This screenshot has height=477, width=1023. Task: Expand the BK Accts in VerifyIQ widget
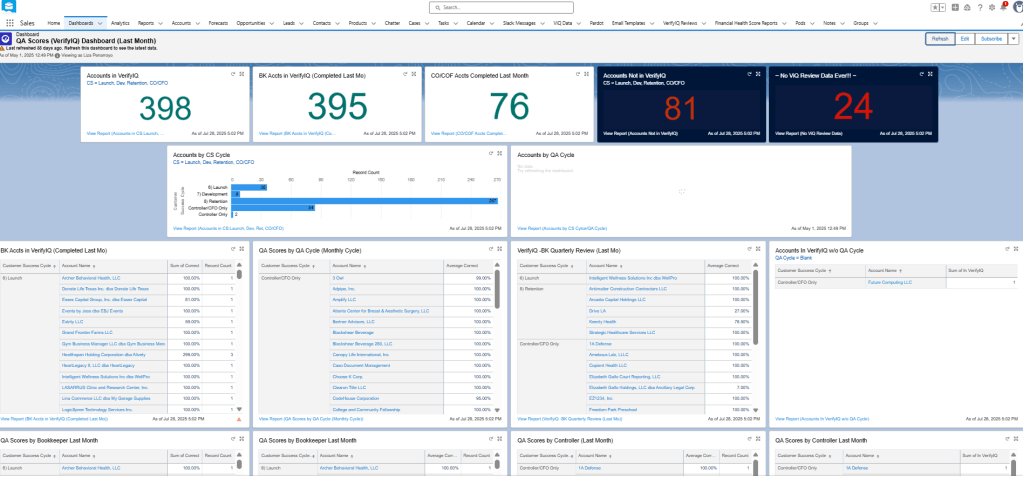(x=414, y=74)
